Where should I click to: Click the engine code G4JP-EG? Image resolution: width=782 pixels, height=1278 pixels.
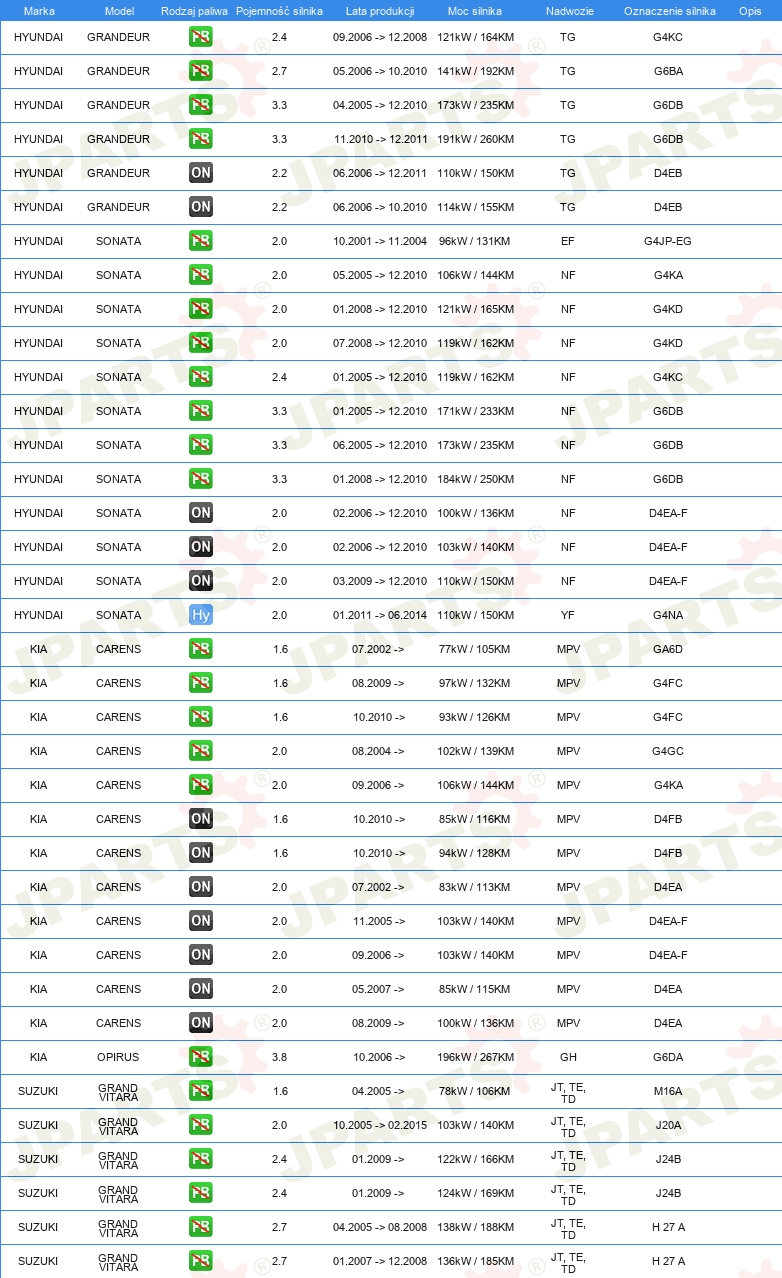[668, 241]
